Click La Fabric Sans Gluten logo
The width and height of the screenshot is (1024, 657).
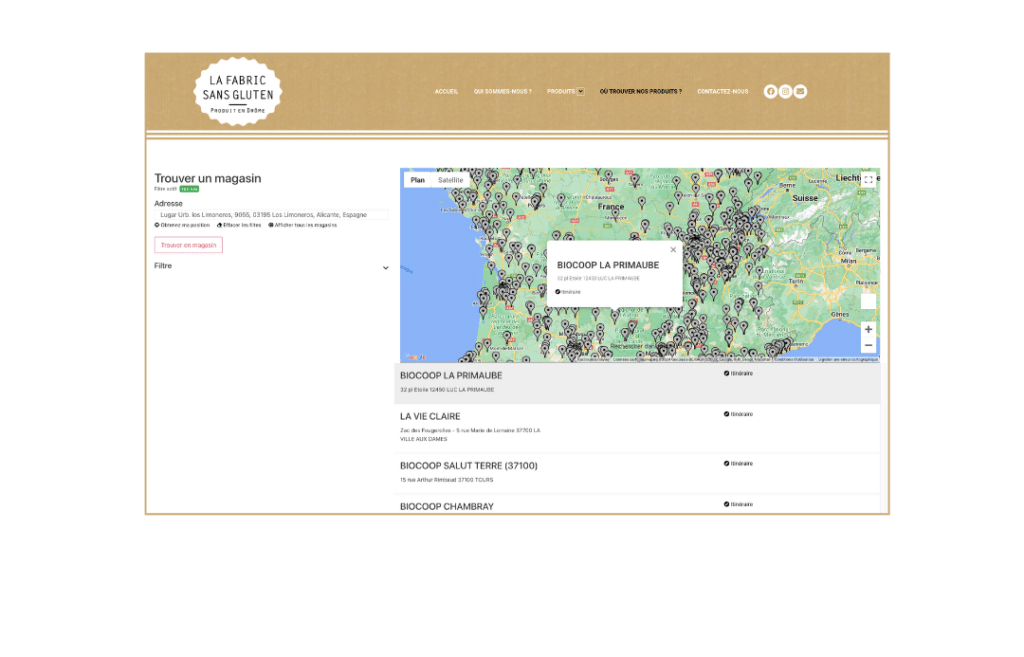coord(238,92)
